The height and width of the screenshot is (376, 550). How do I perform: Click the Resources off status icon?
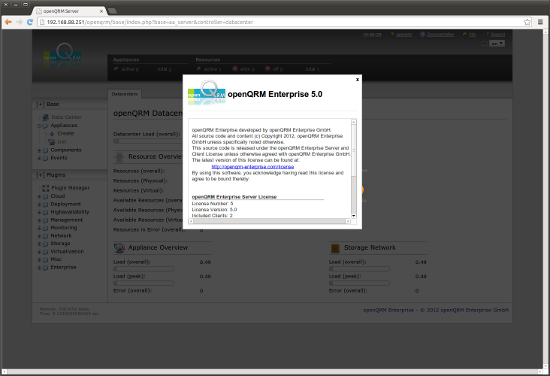tap(268, 69)
